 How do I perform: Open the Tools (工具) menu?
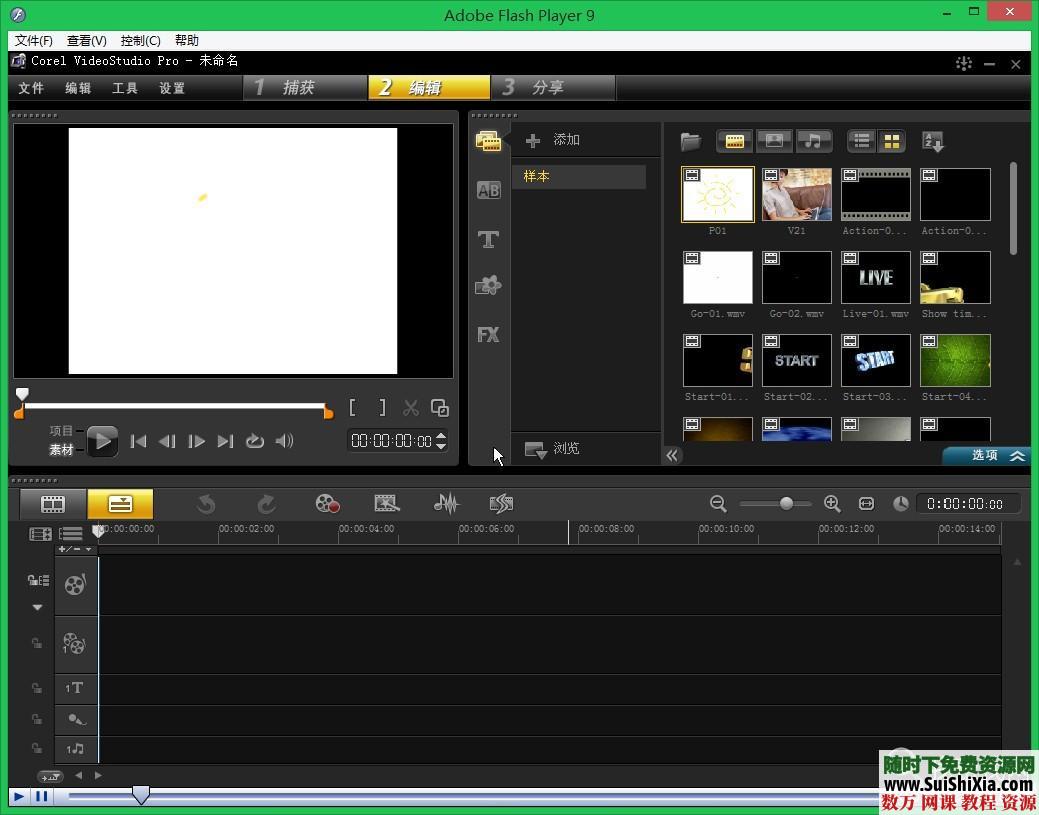[x=125, y=88]
